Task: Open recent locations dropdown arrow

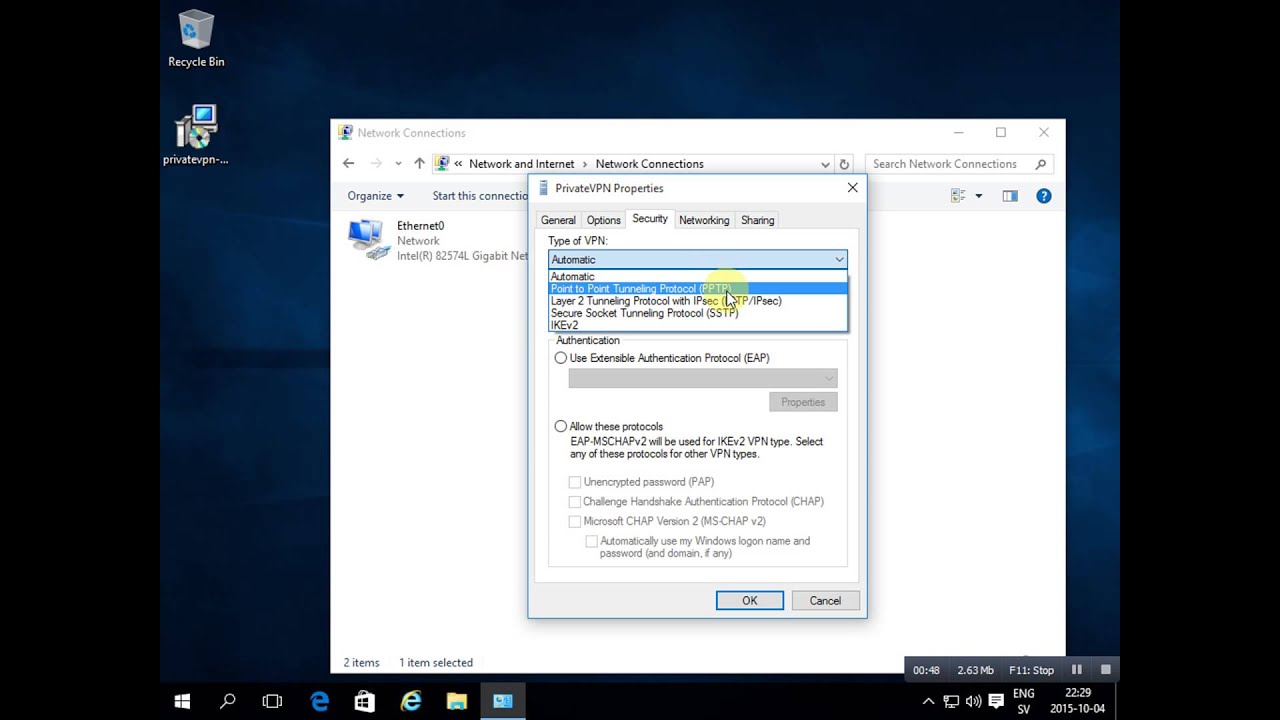Action: (398, 164)
